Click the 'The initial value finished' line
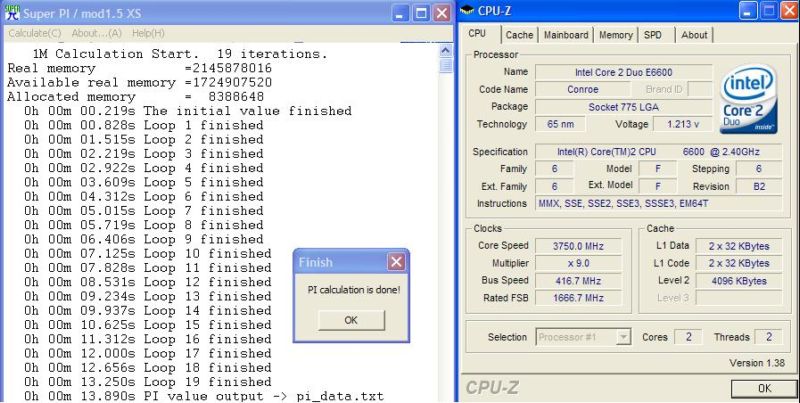The width and height of the screenshot is (800, 403). point(188,111)
